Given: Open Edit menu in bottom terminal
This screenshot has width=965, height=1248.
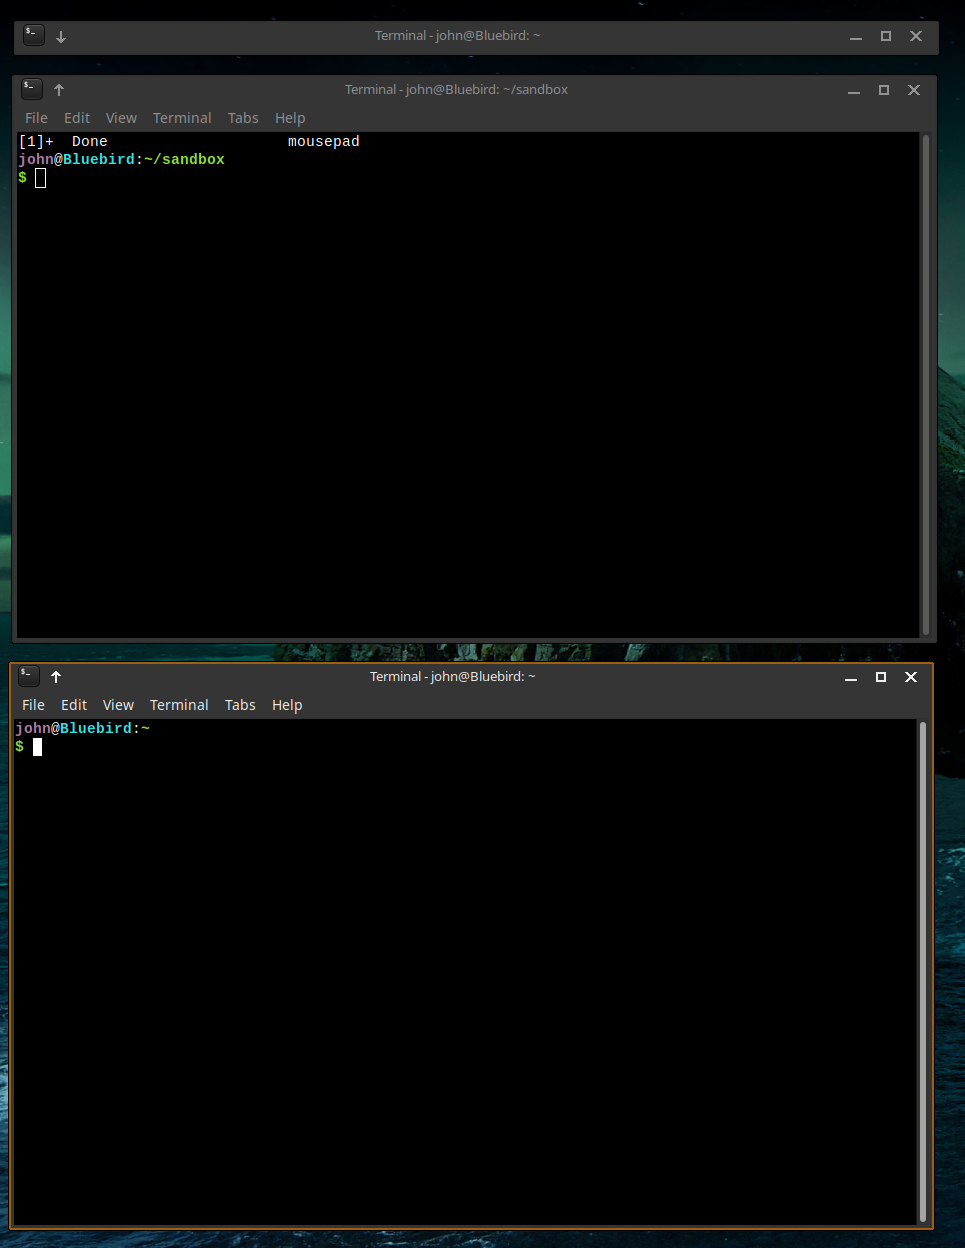Looking at the screenshot, I should pos(74,705).
